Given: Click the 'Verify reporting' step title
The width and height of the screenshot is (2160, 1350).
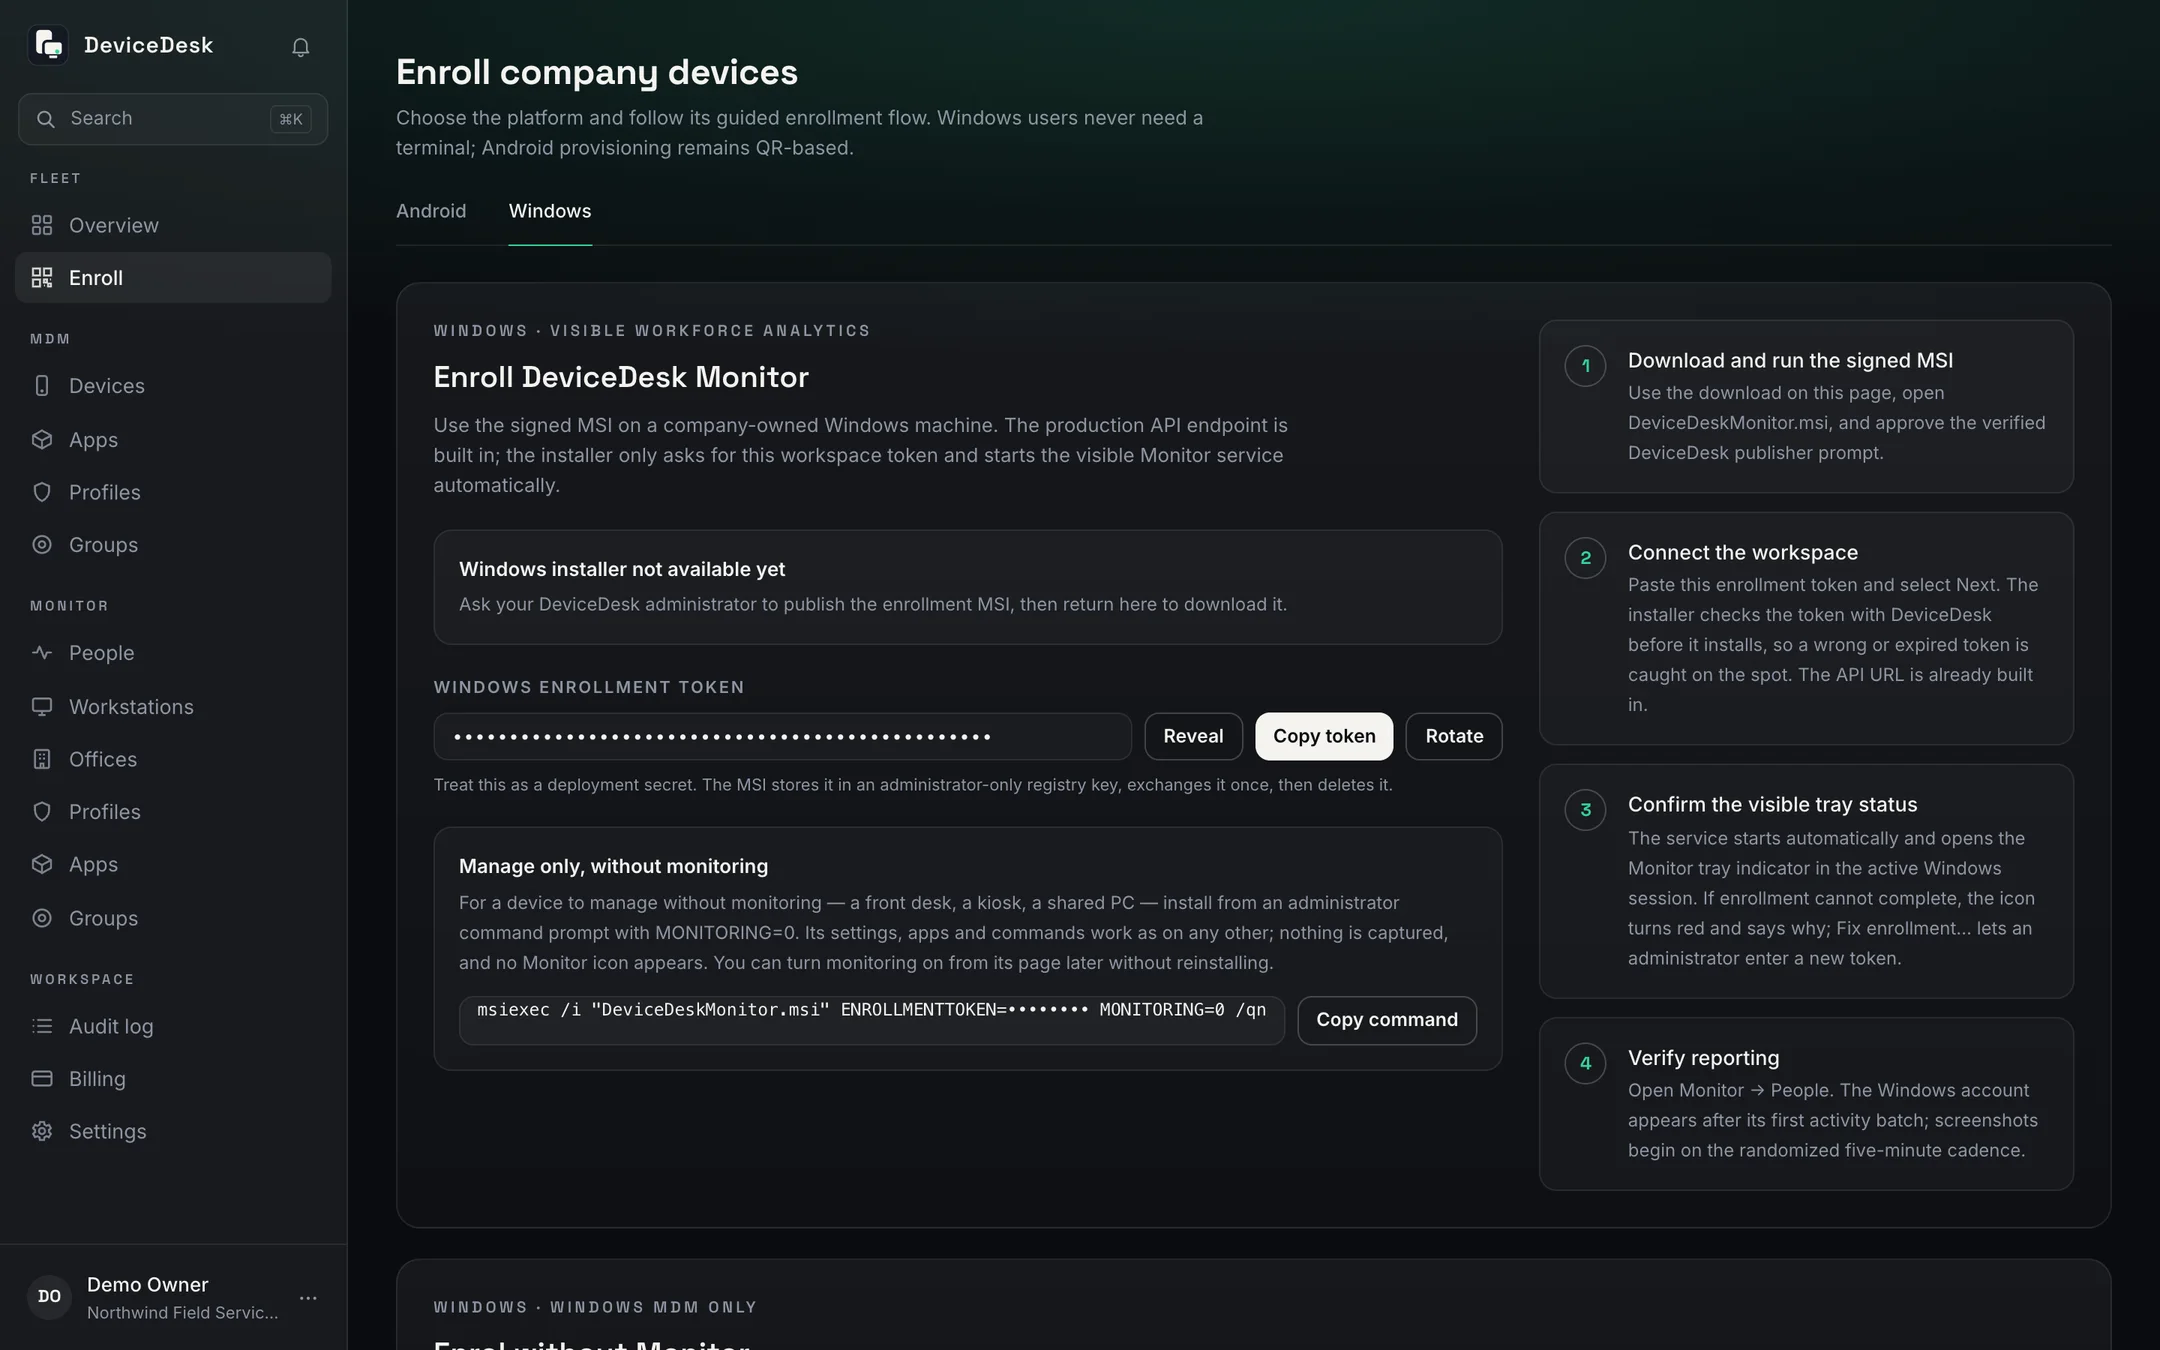Looking at the screenshot, I should coord(1703,1057).
